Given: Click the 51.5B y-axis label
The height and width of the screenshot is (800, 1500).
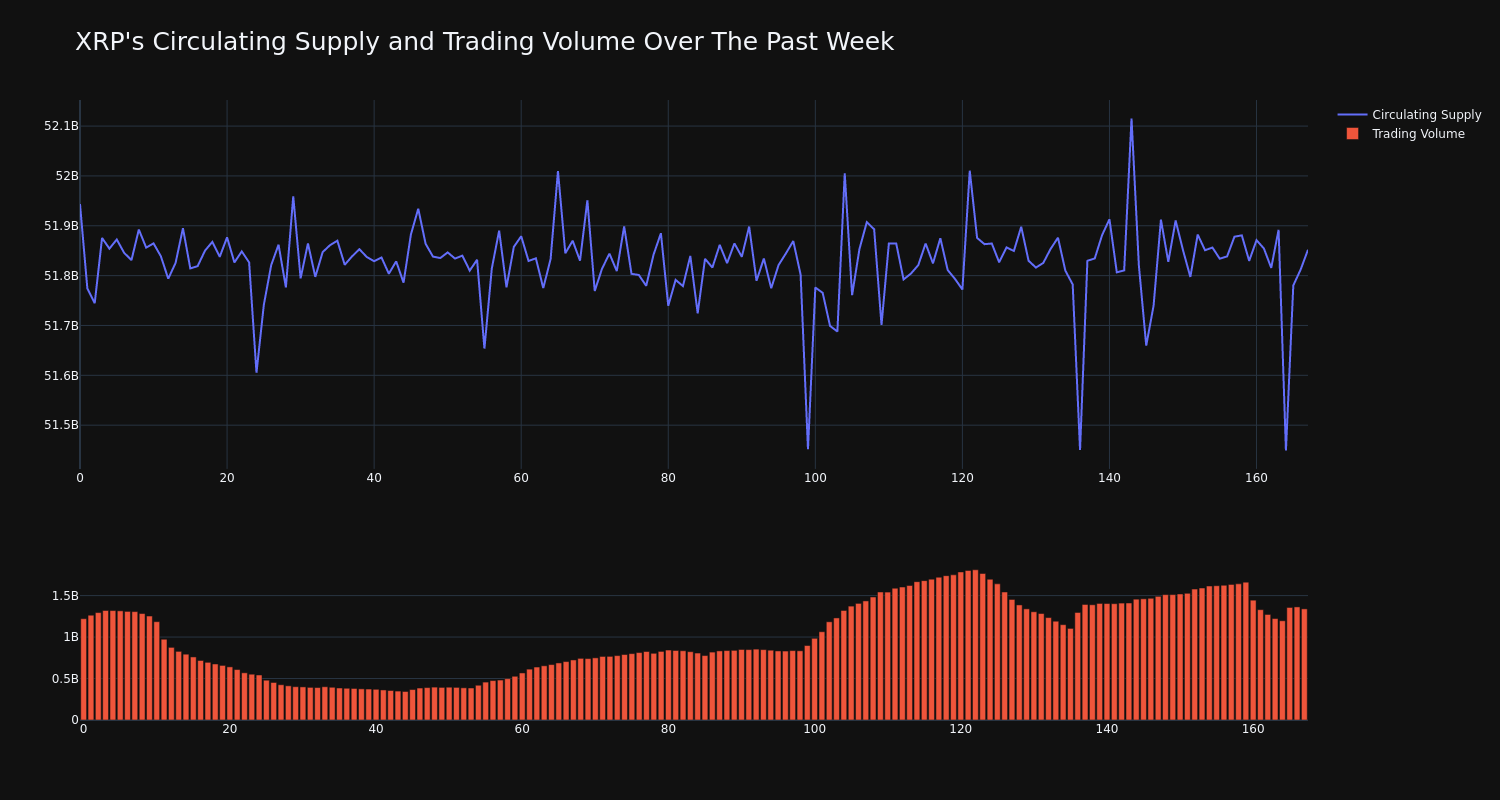Looking at the screenshot, I should tap(61, 425).
